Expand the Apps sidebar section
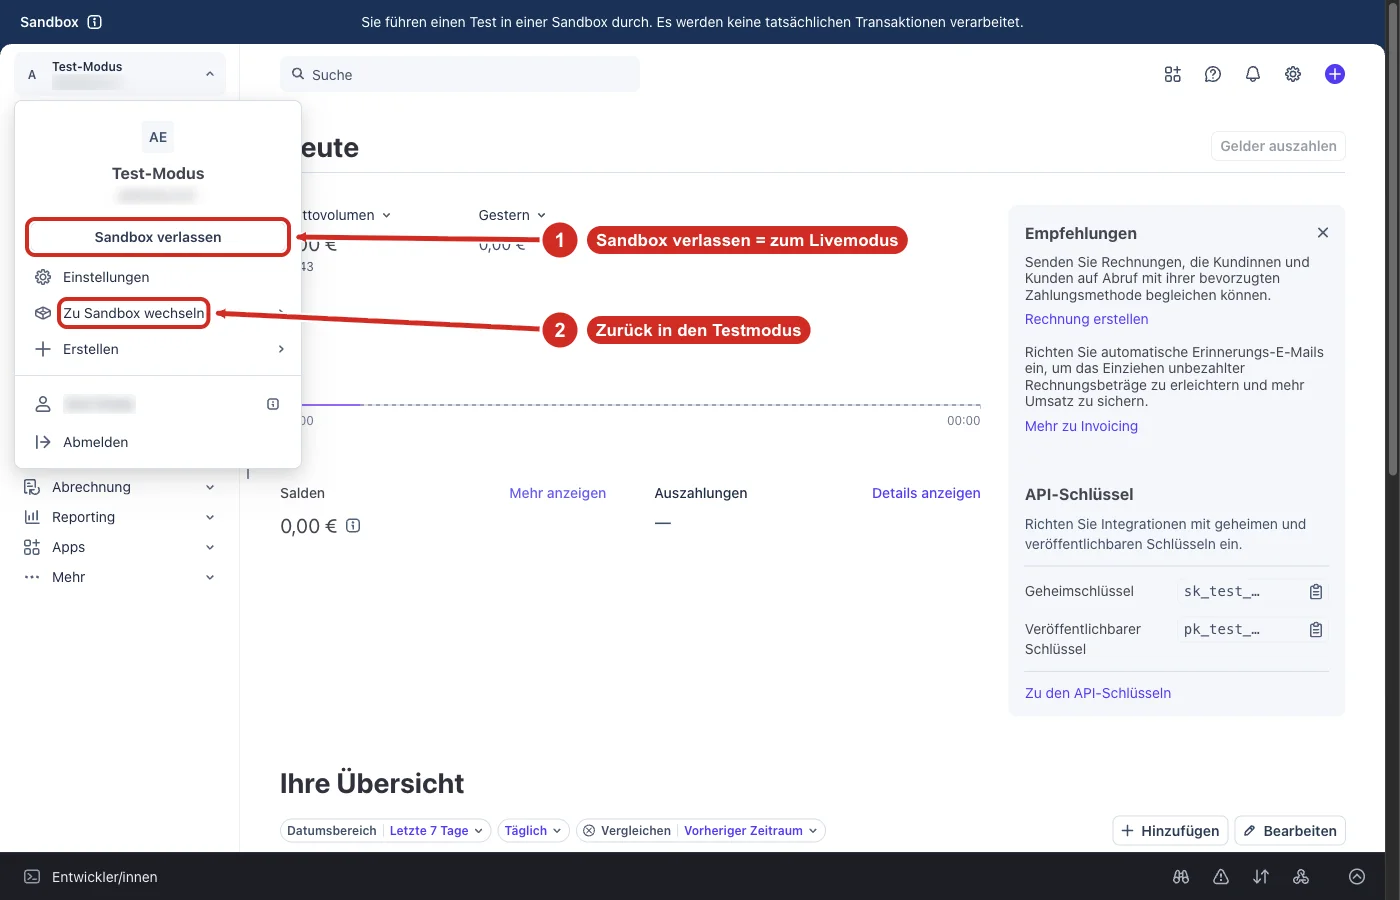 (x=120, y=547)
